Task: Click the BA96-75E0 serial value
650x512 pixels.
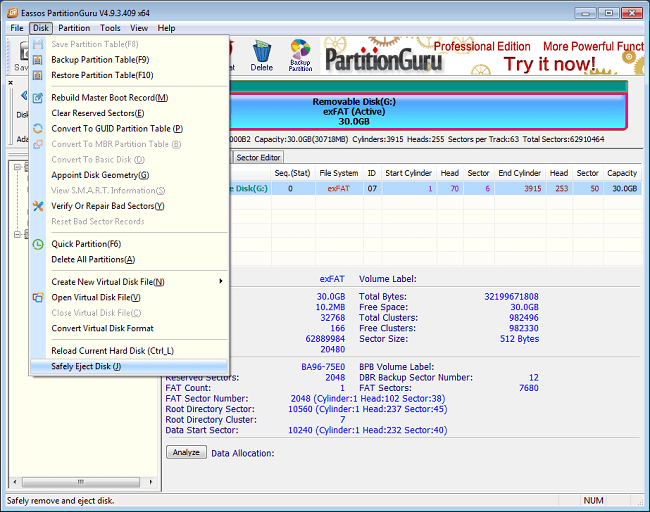Action: [323, 367]
